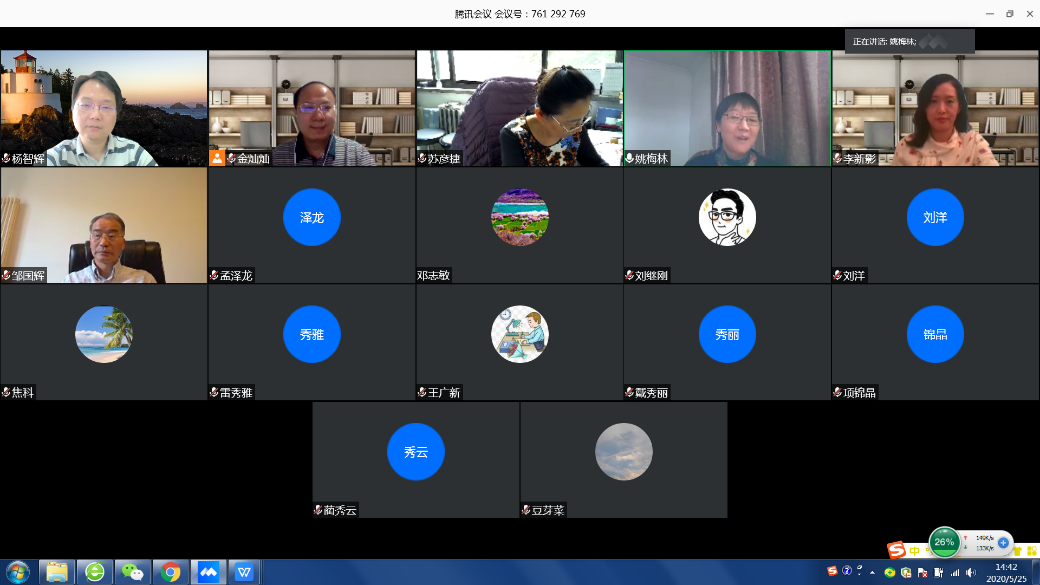Click the muted mic icon on 项锦晶's tile
Screen dimensions: 1040x585
[x=838, y=393]
